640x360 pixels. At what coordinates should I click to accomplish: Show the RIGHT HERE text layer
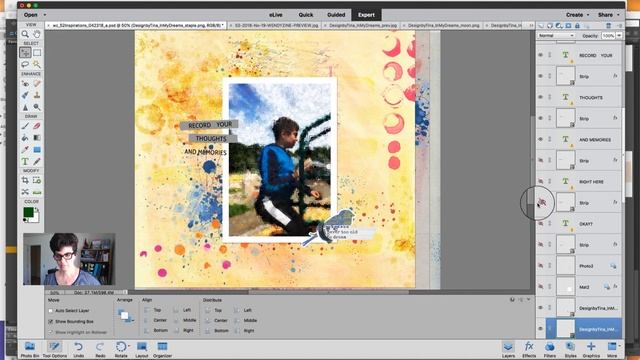click(x=540, y=181)
